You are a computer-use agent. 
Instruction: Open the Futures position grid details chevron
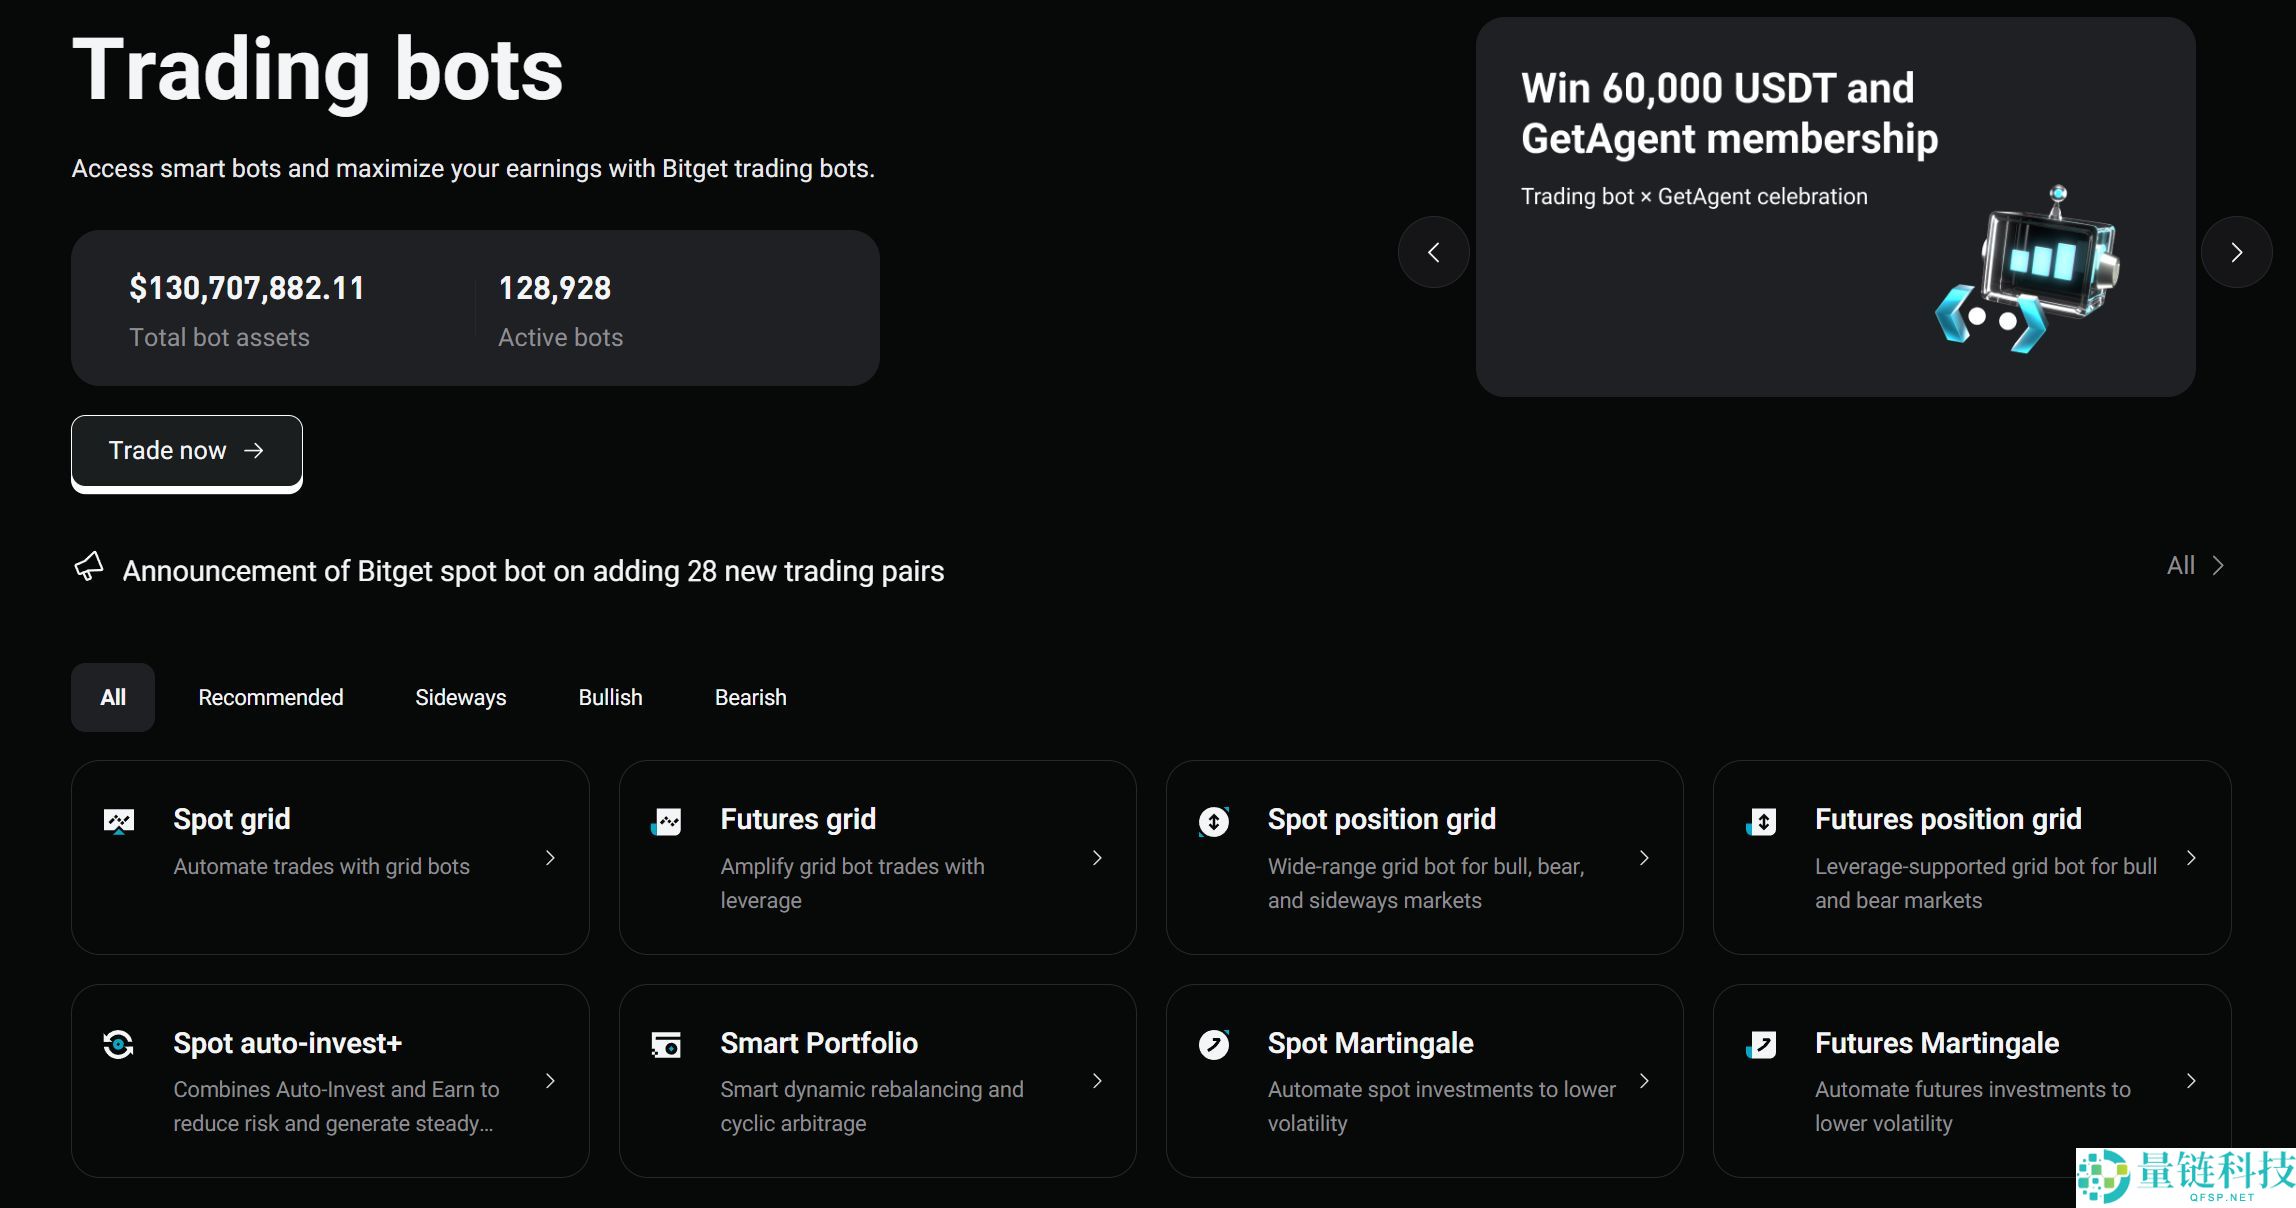pyautogui.click(x=2193, y=858)
